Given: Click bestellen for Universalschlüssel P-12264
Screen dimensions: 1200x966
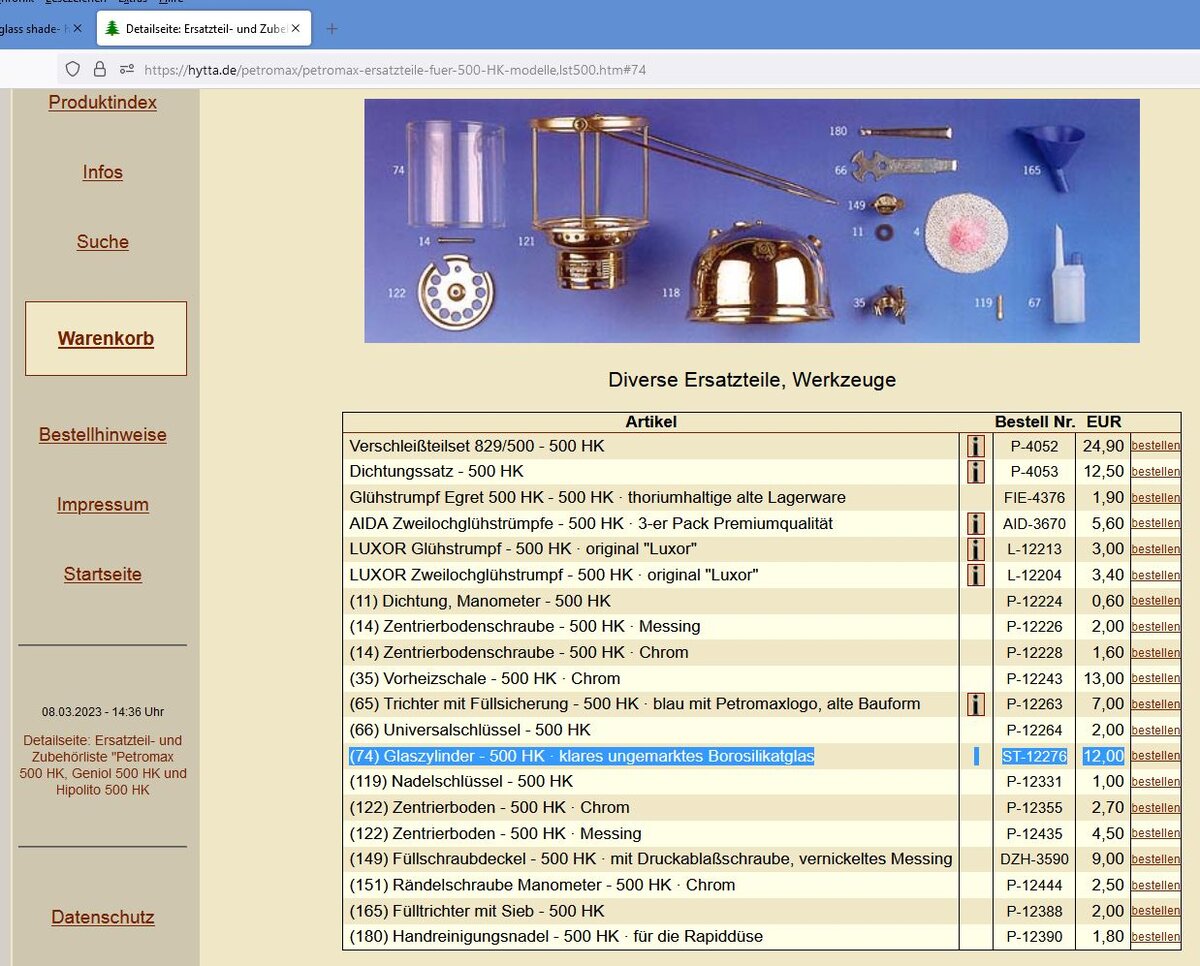Looking at the screenshot, I should 1155,730.
